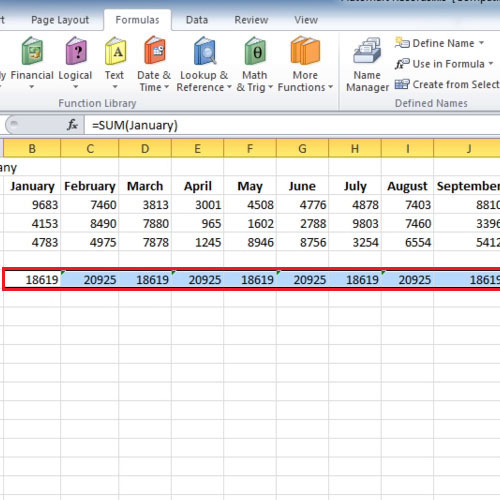Select column G header
This screenshot has width=500, height=500.
pos(302,148)
